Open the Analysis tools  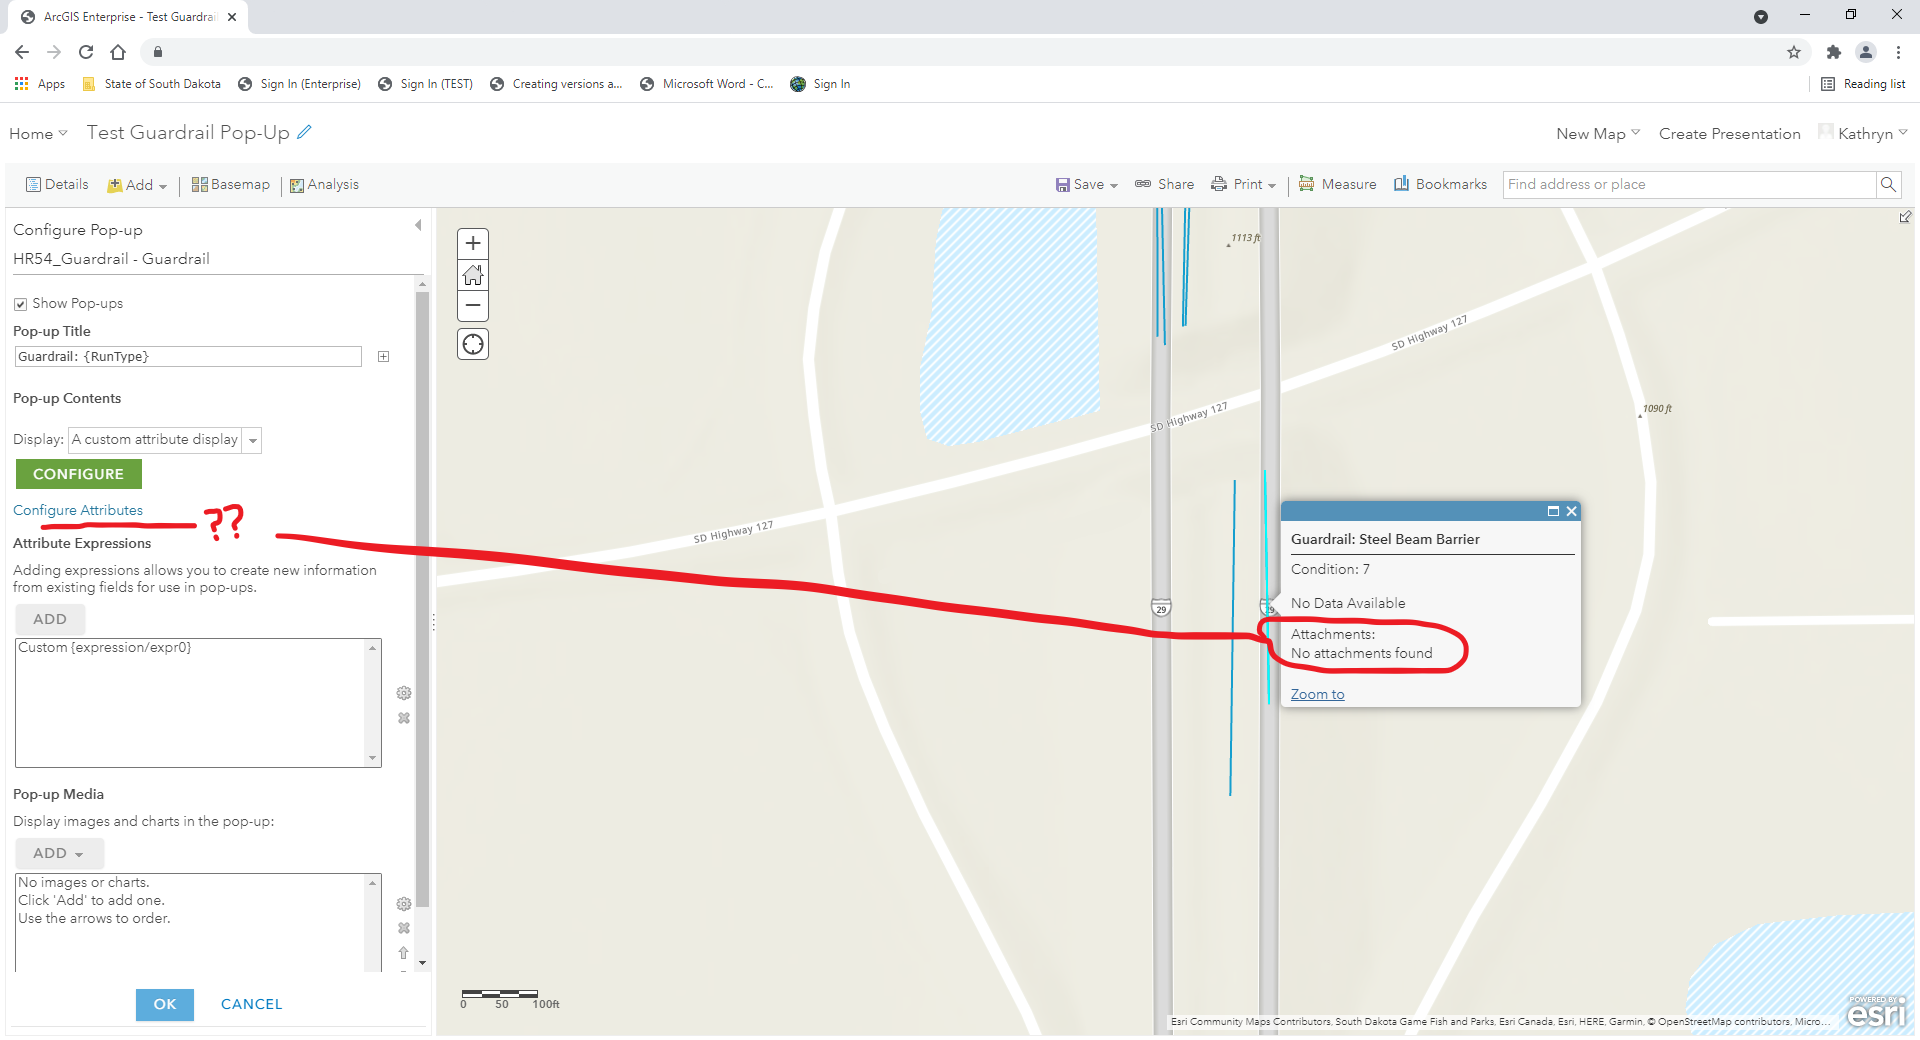(x=324, y=185)
